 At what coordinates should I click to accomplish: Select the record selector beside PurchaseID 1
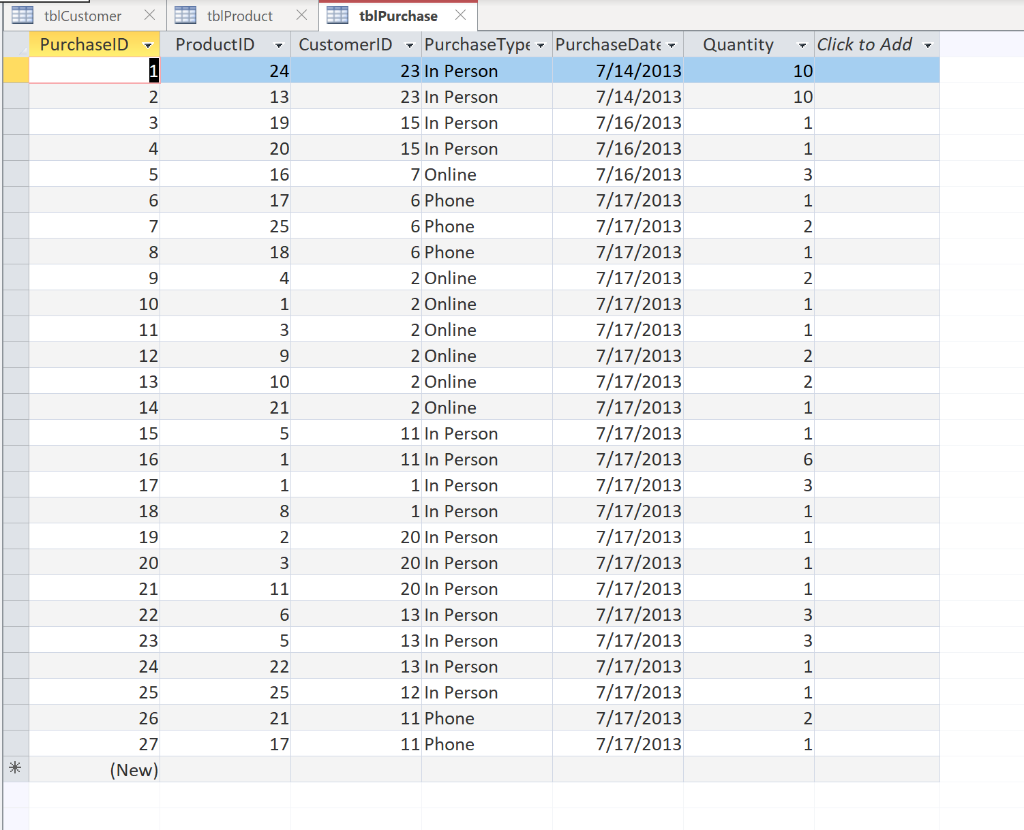click(14, 70)
